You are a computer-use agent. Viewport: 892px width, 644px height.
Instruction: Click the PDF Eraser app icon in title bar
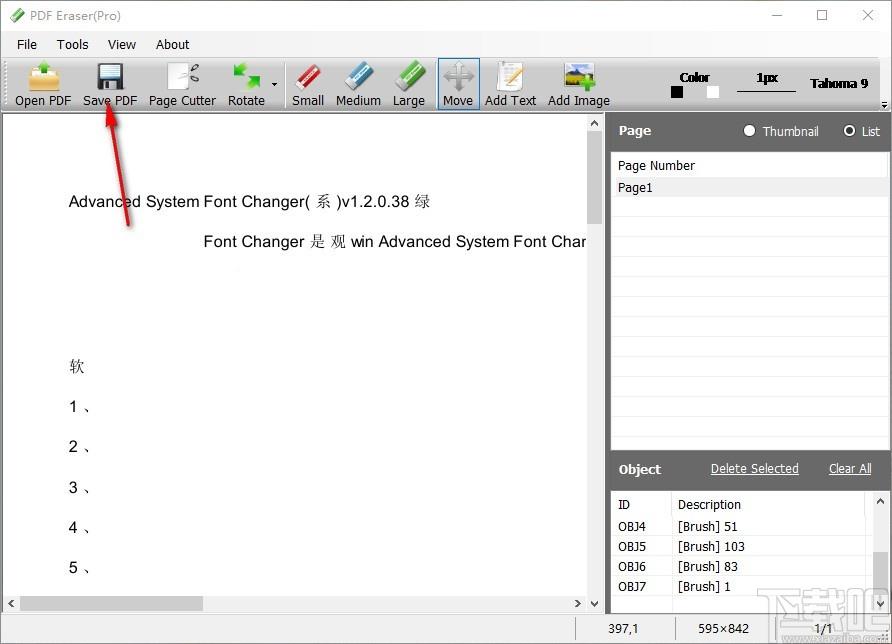pyautogui.click(x=17, y=15)
